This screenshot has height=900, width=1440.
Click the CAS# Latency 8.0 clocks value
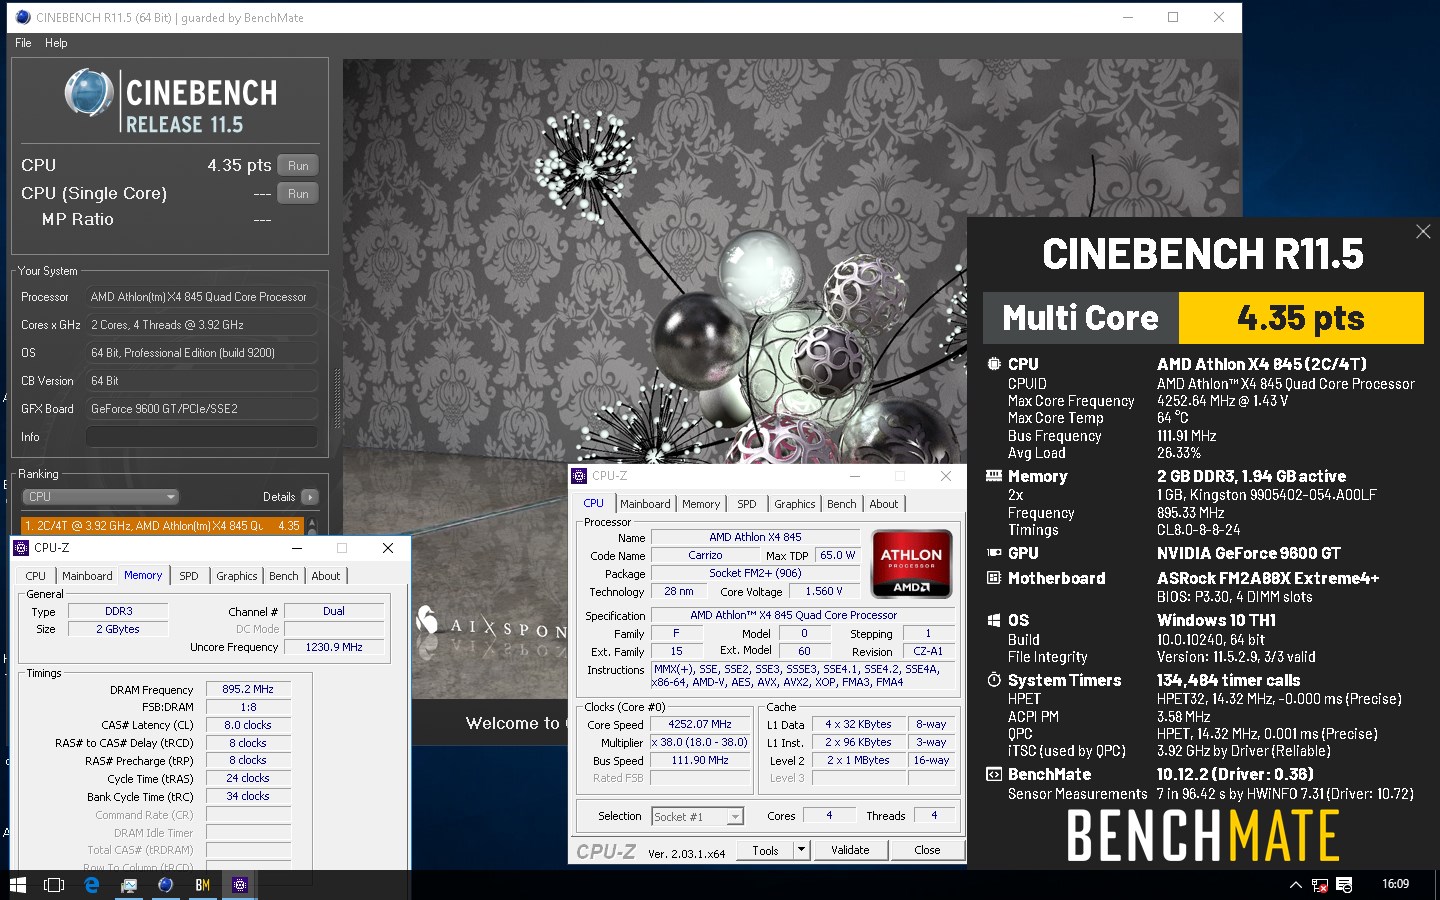248,725
